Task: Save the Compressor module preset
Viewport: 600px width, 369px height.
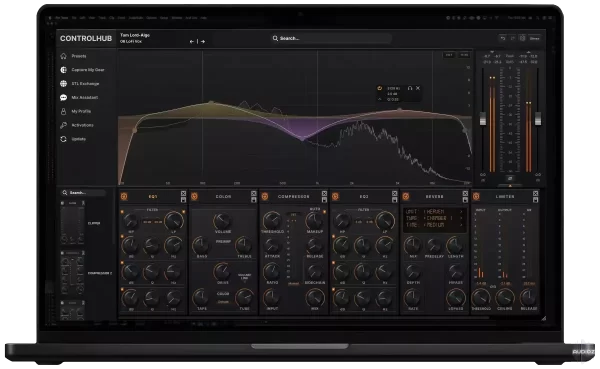Action: (324, 200)
